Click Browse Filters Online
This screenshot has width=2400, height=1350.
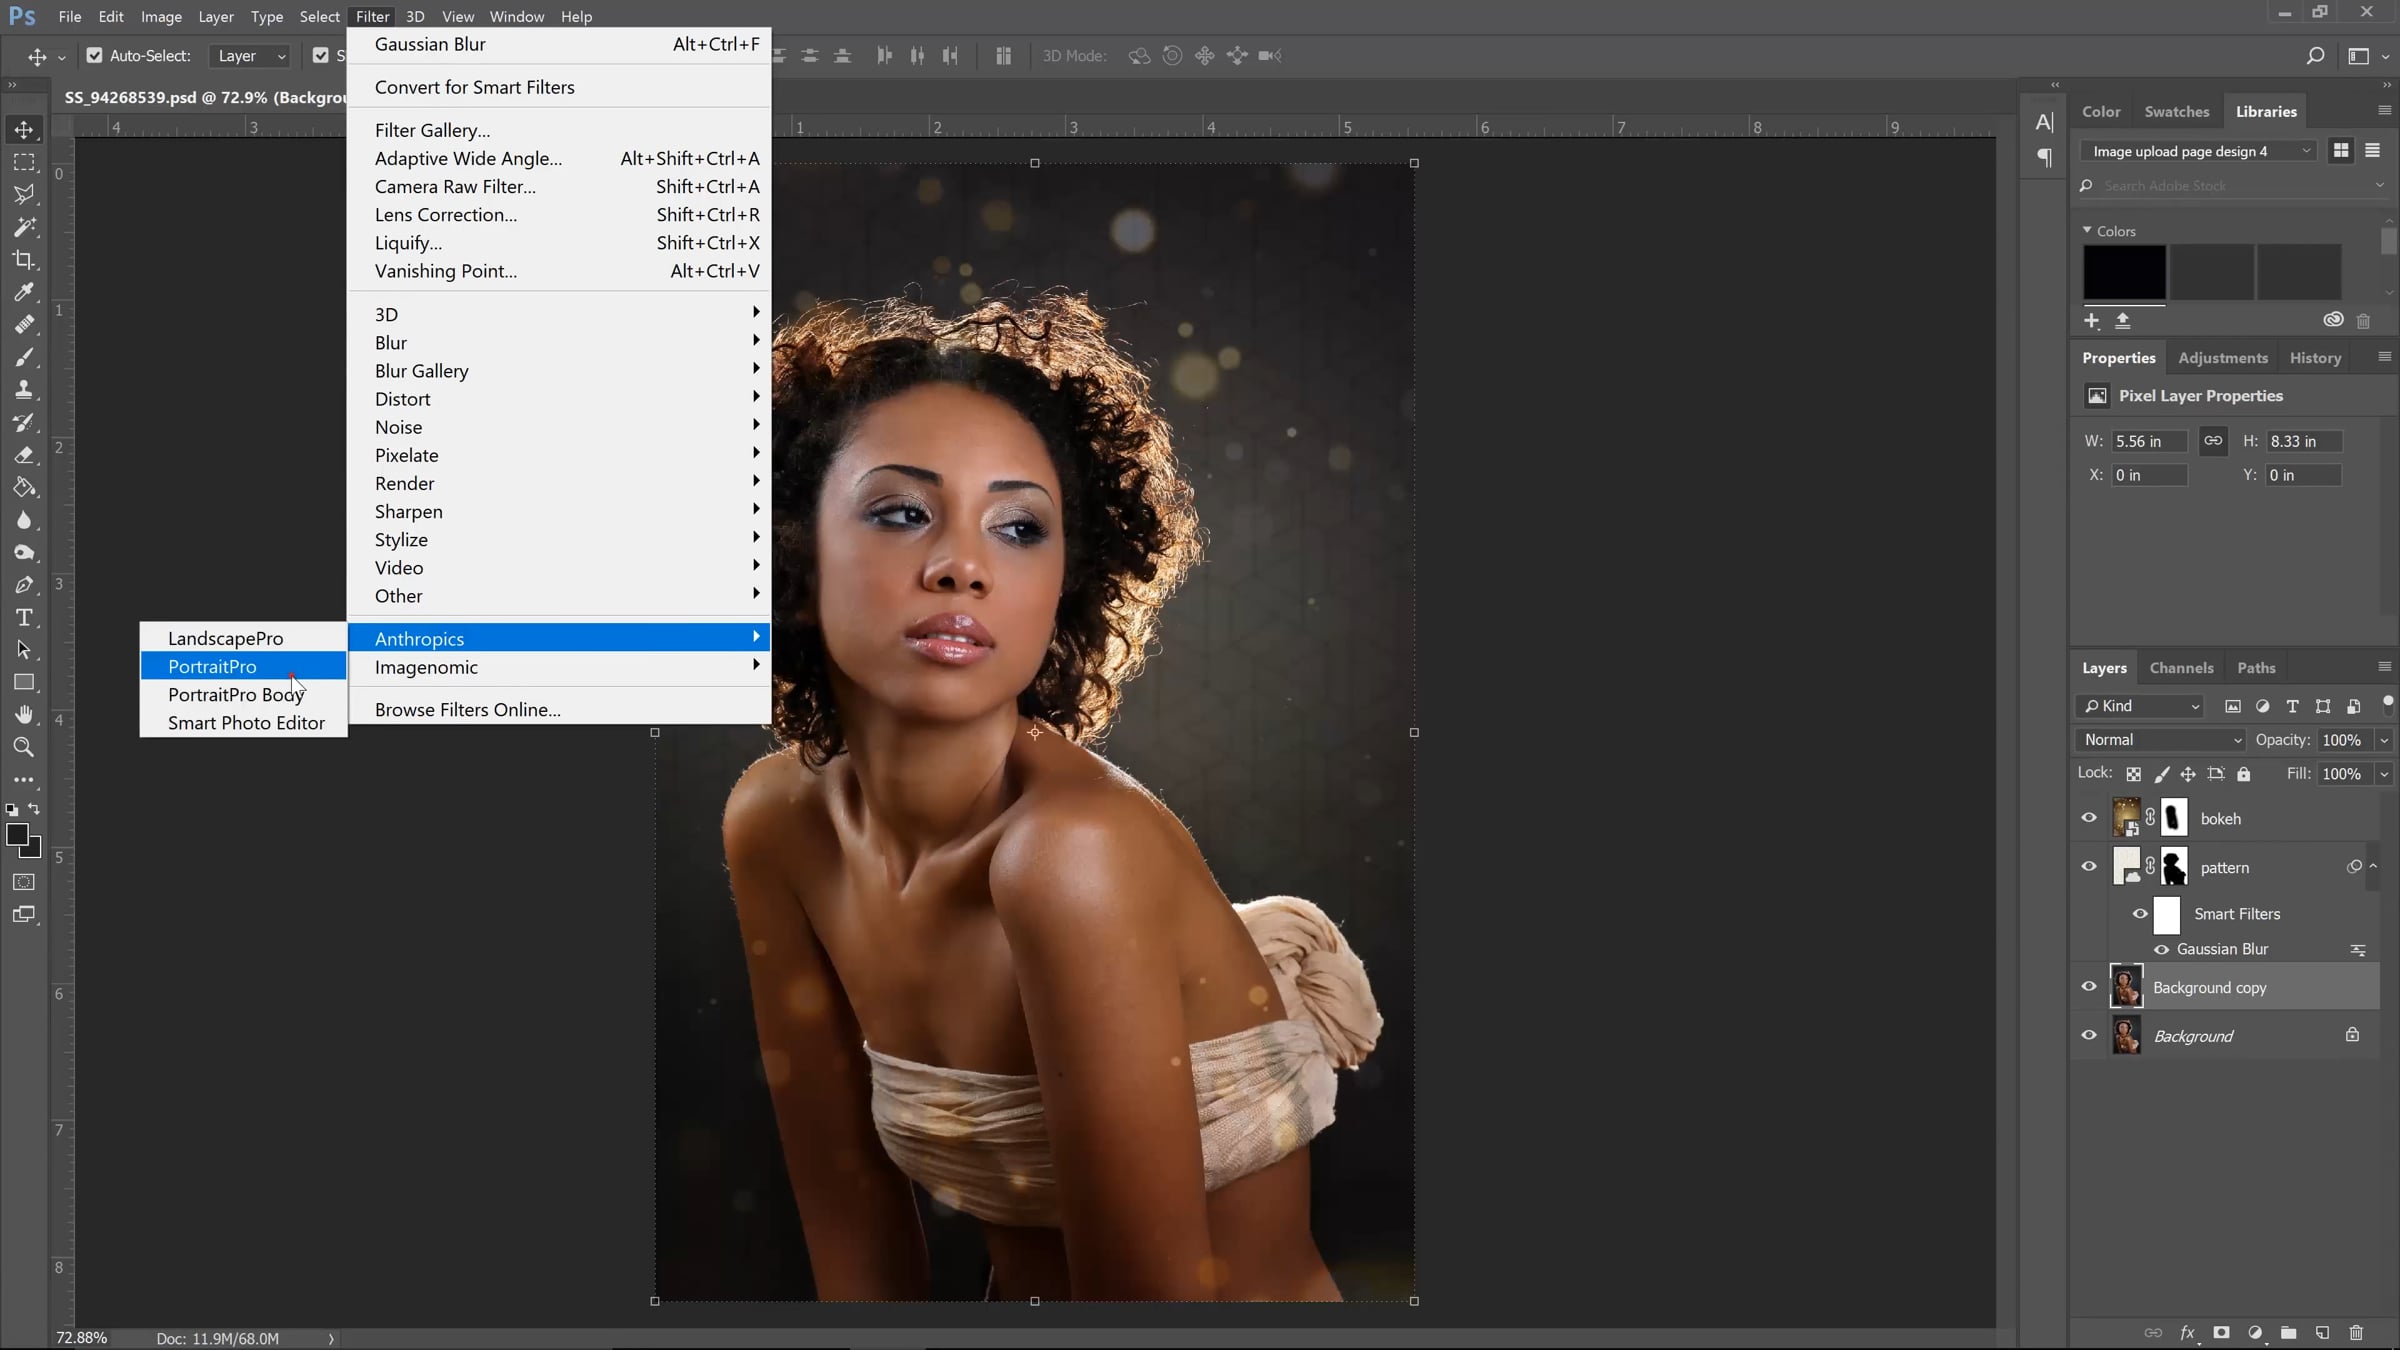(x=467, y=709)
